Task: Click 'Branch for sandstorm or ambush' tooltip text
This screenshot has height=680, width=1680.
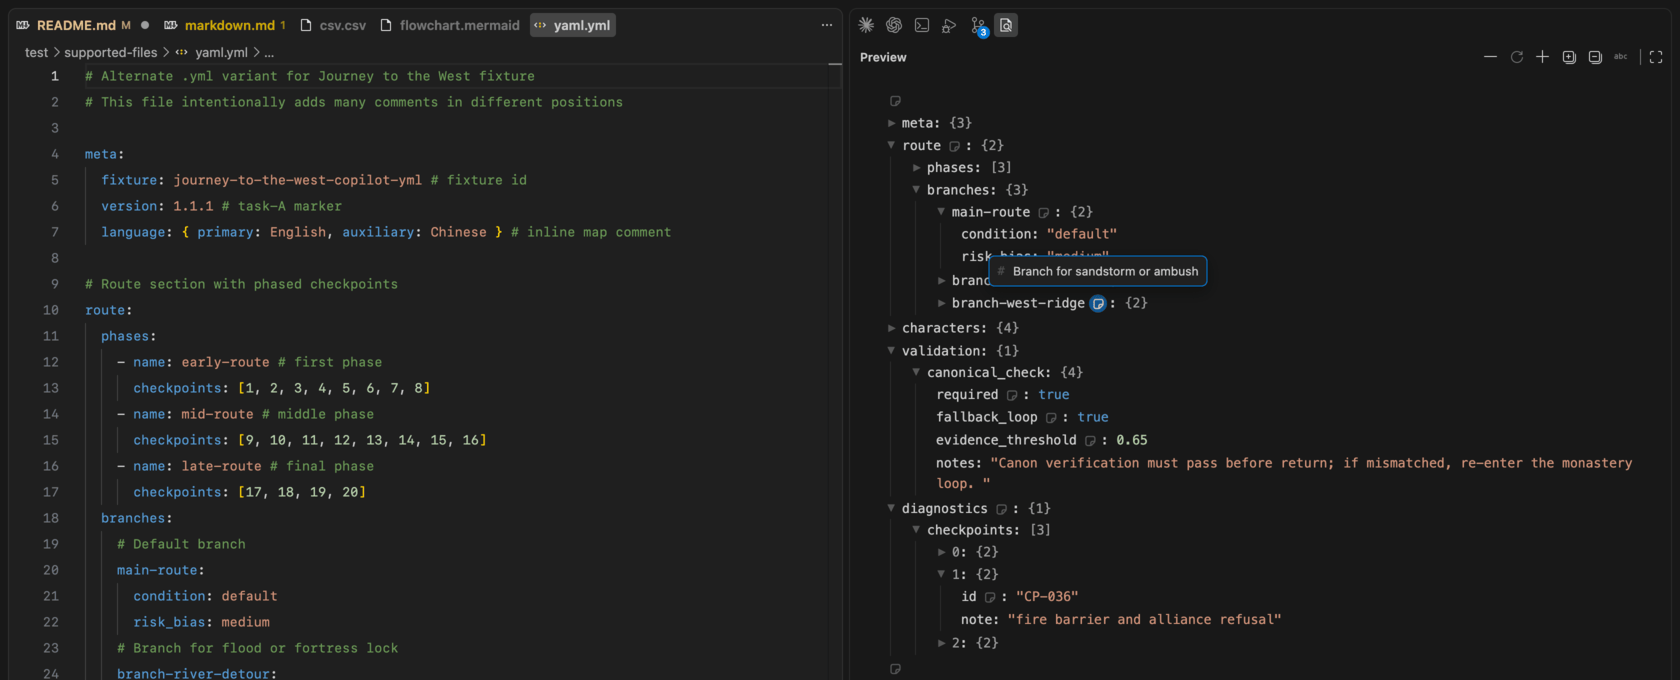Action: pos(1105,271)
